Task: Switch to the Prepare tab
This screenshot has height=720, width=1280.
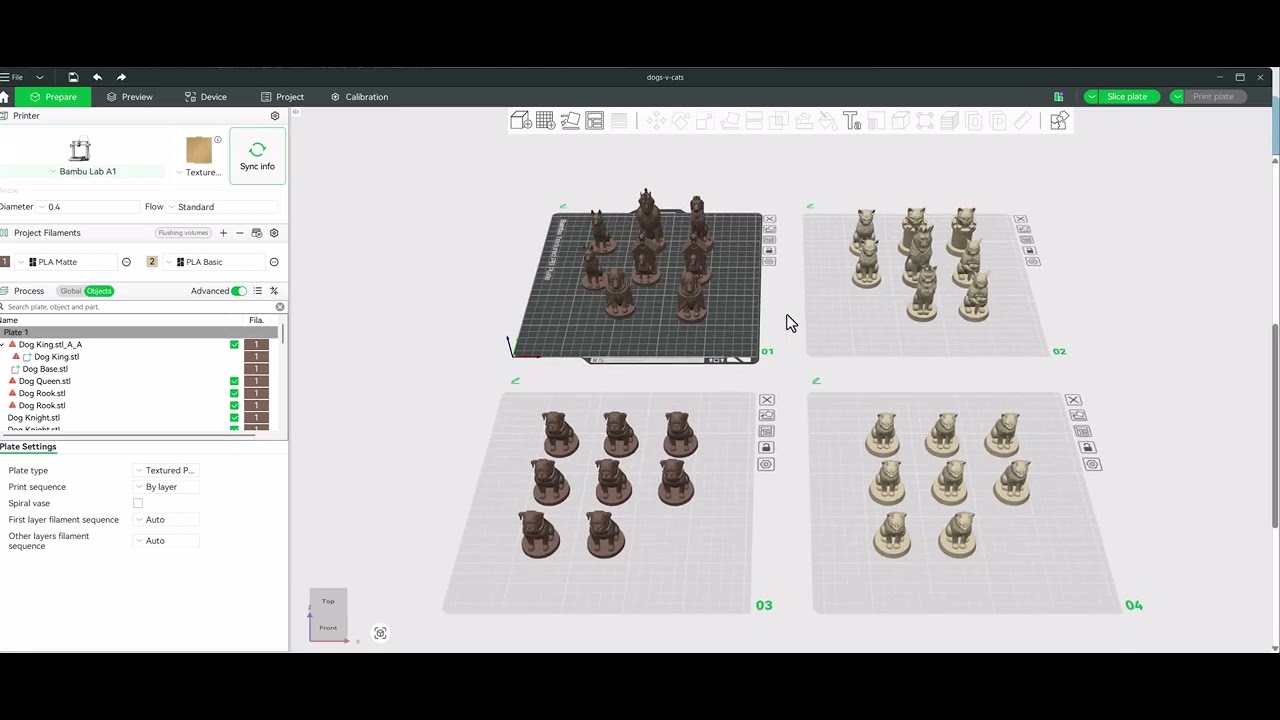Action: [52, 97]
